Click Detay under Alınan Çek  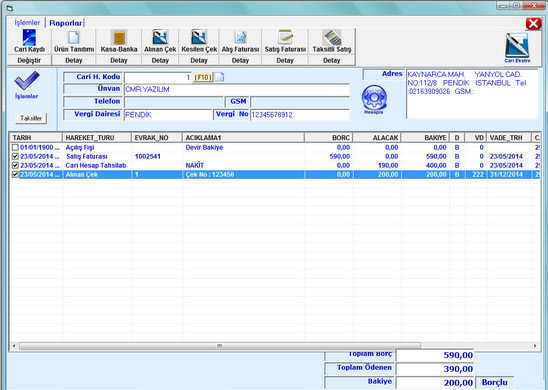160,60
